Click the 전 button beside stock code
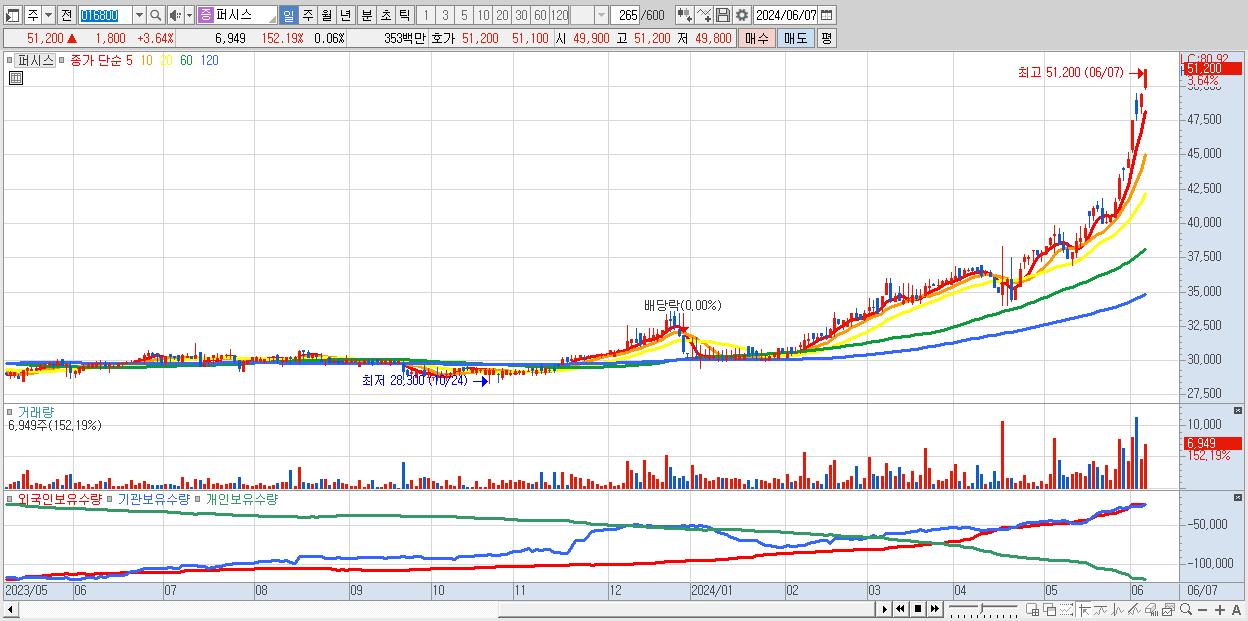Viewport: 1248px width, 621px height. [67, 15]
